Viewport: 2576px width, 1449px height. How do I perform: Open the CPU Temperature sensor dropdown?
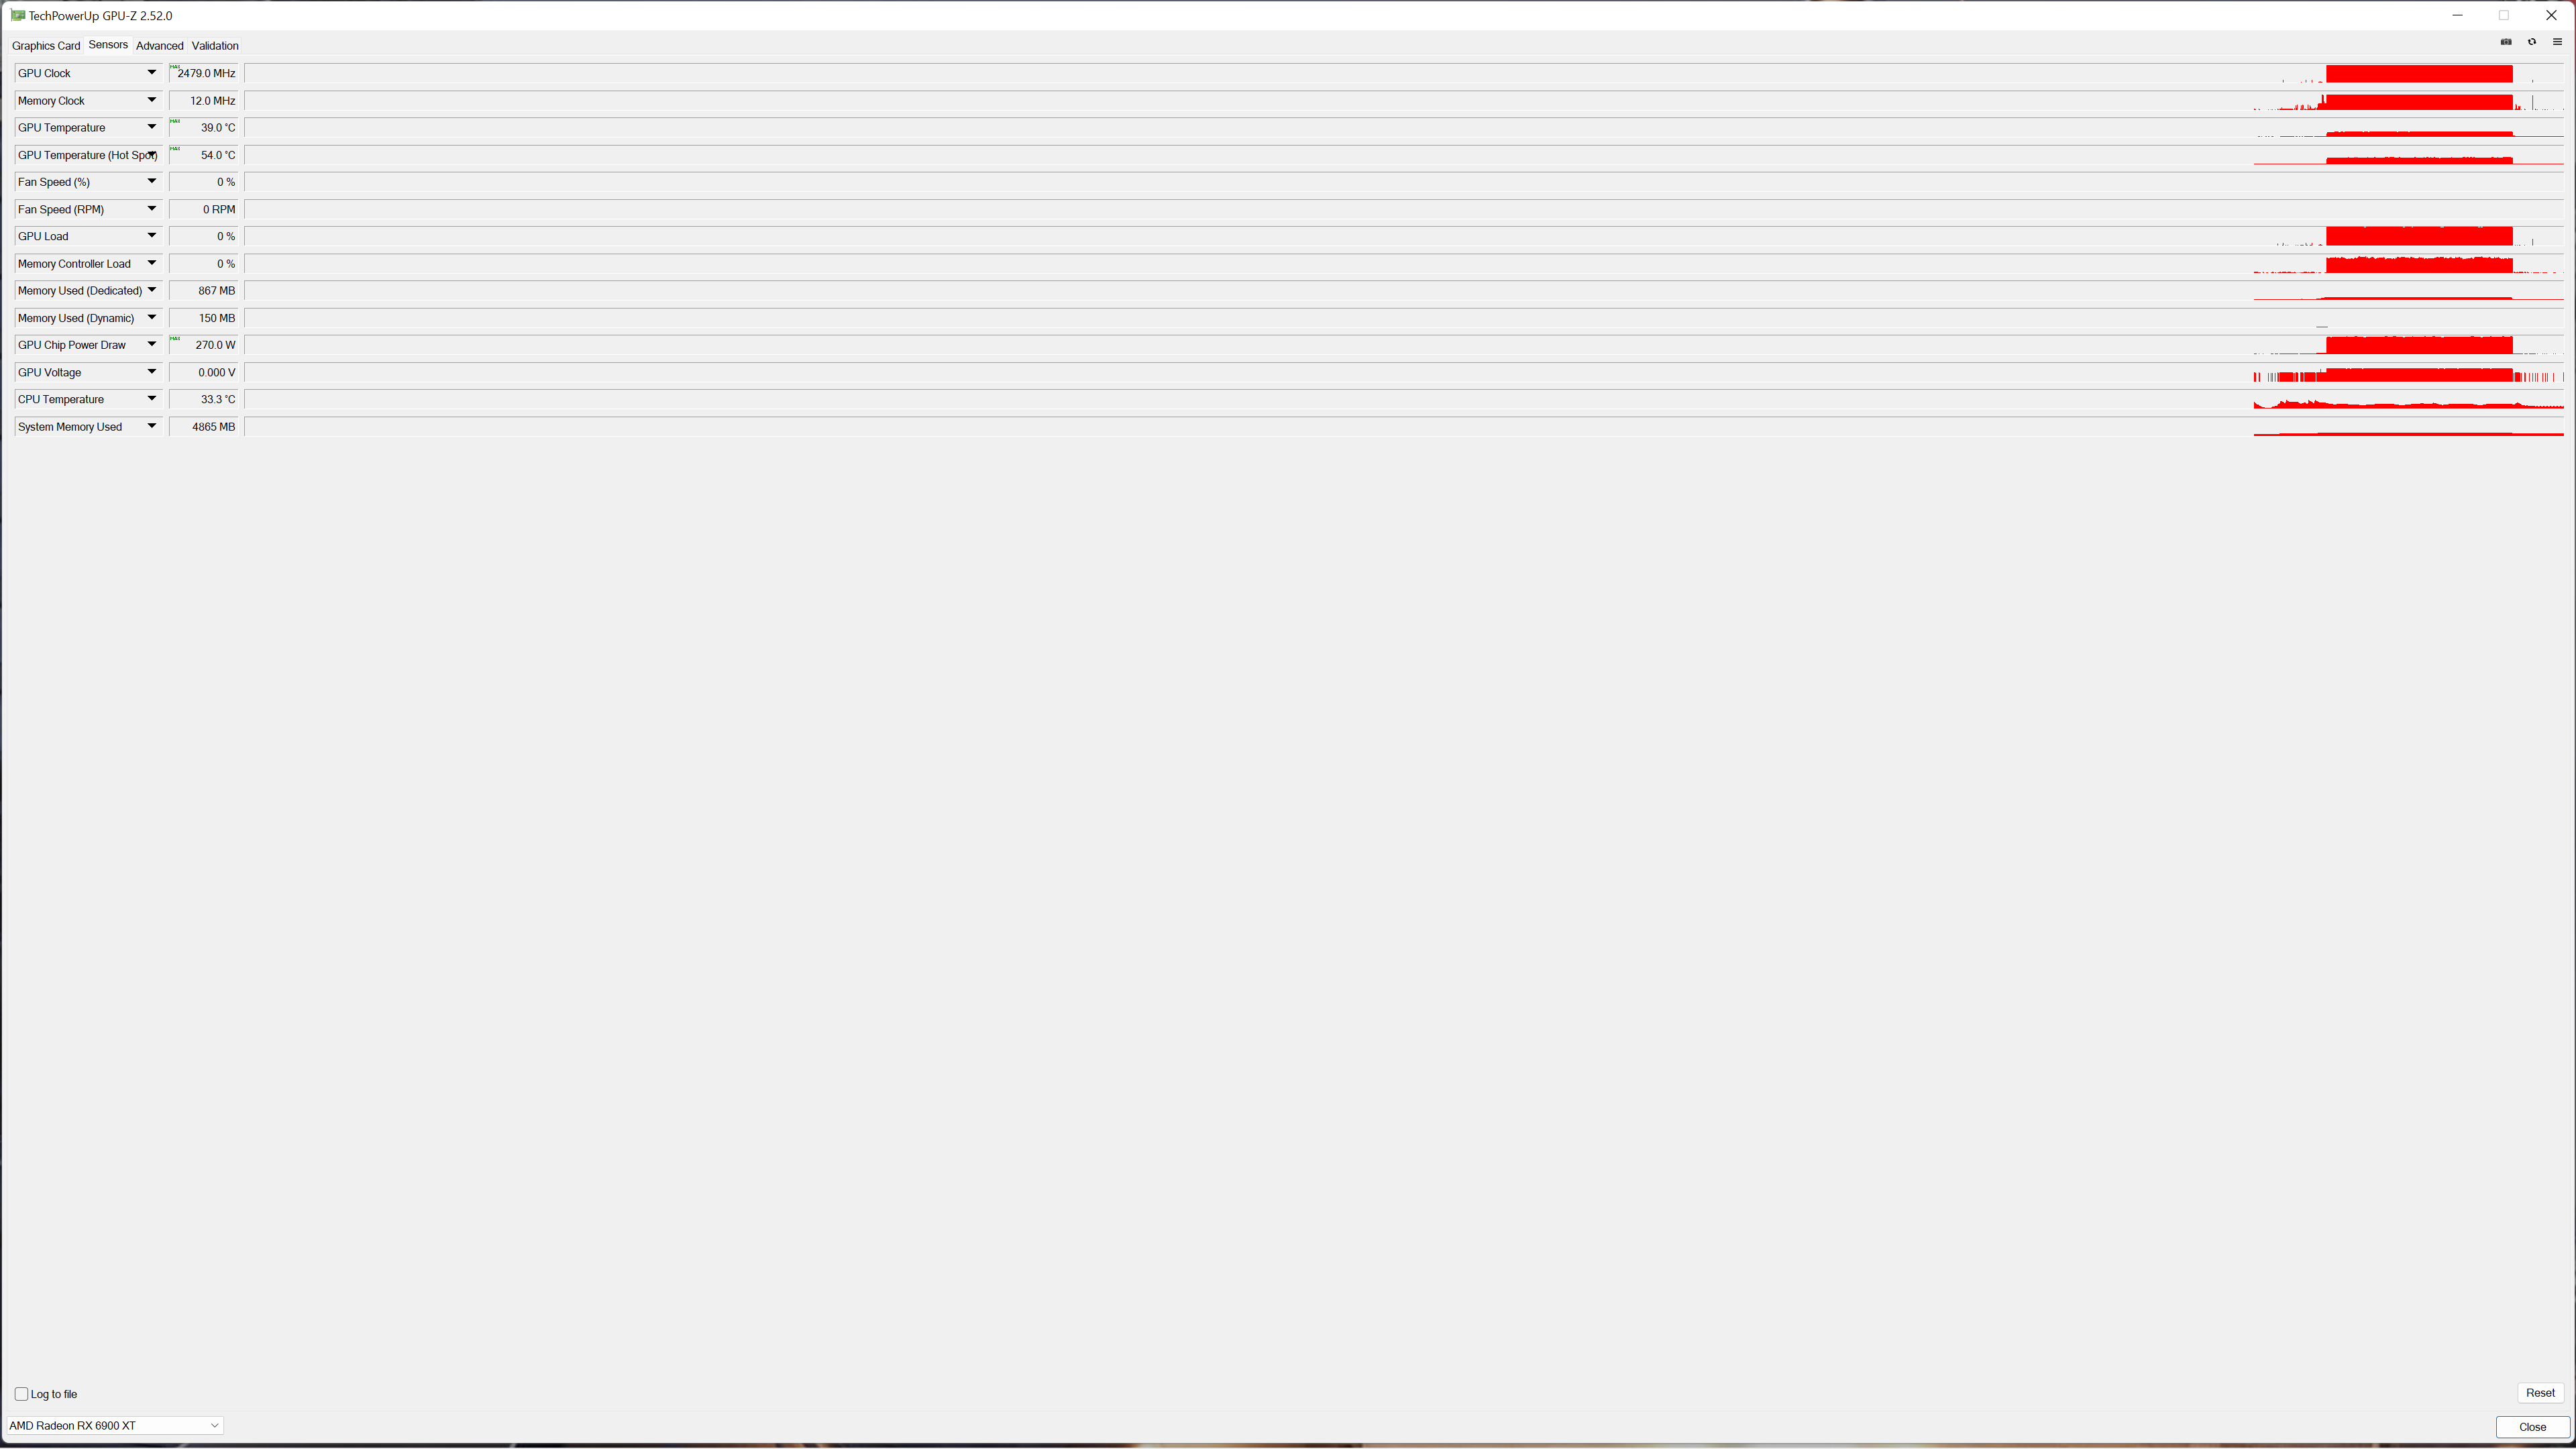152,399
